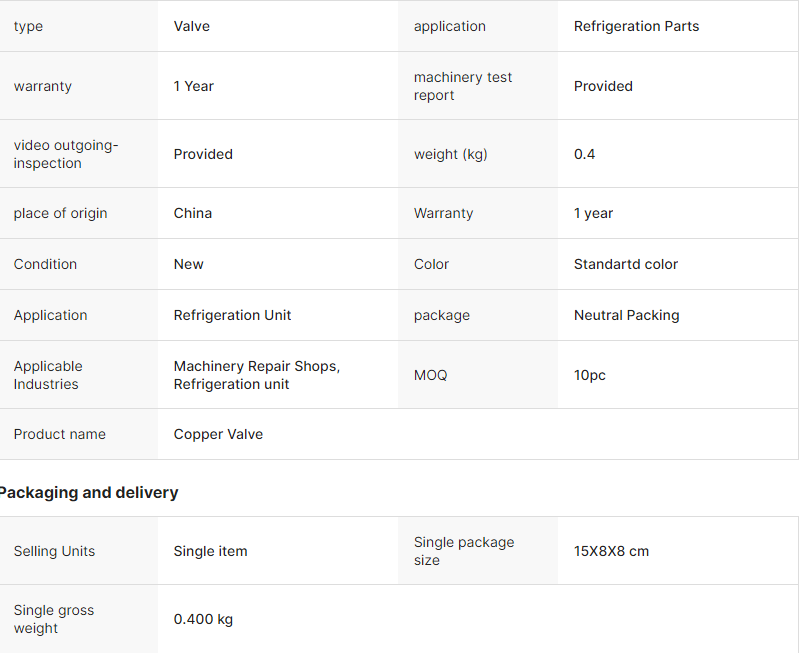Select the "Valve" type value
Viewport: 799px width, 653px height.
[x=192, y=26]
